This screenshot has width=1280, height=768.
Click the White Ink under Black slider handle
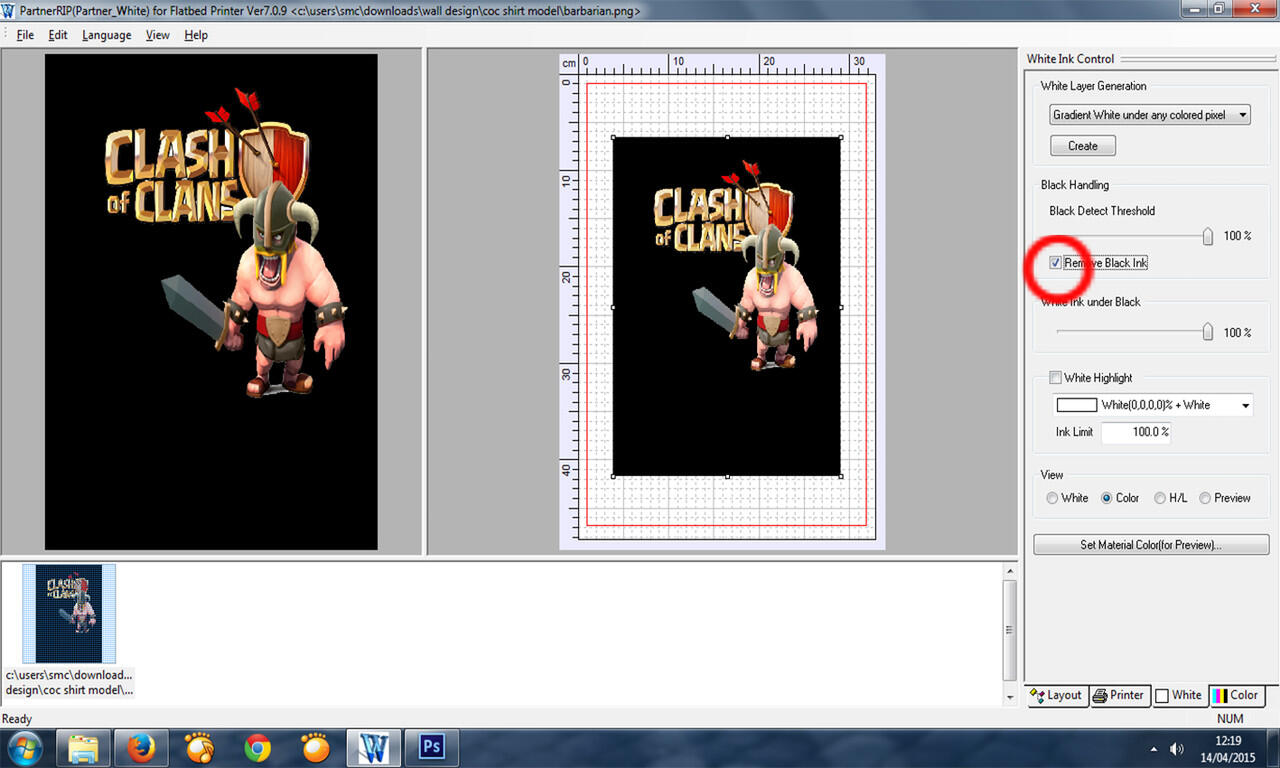(1208, 332)
